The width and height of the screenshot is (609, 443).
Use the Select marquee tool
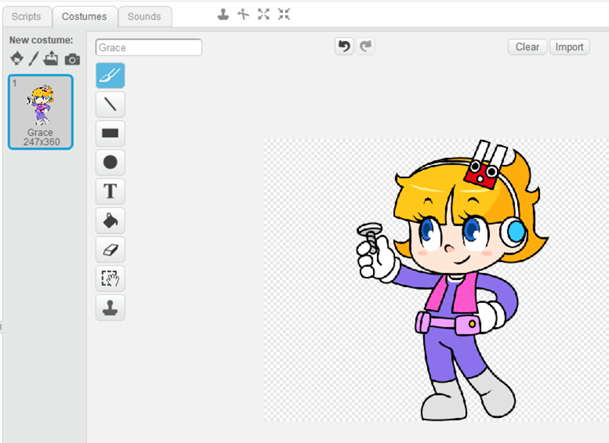click(x=110, y=278)
